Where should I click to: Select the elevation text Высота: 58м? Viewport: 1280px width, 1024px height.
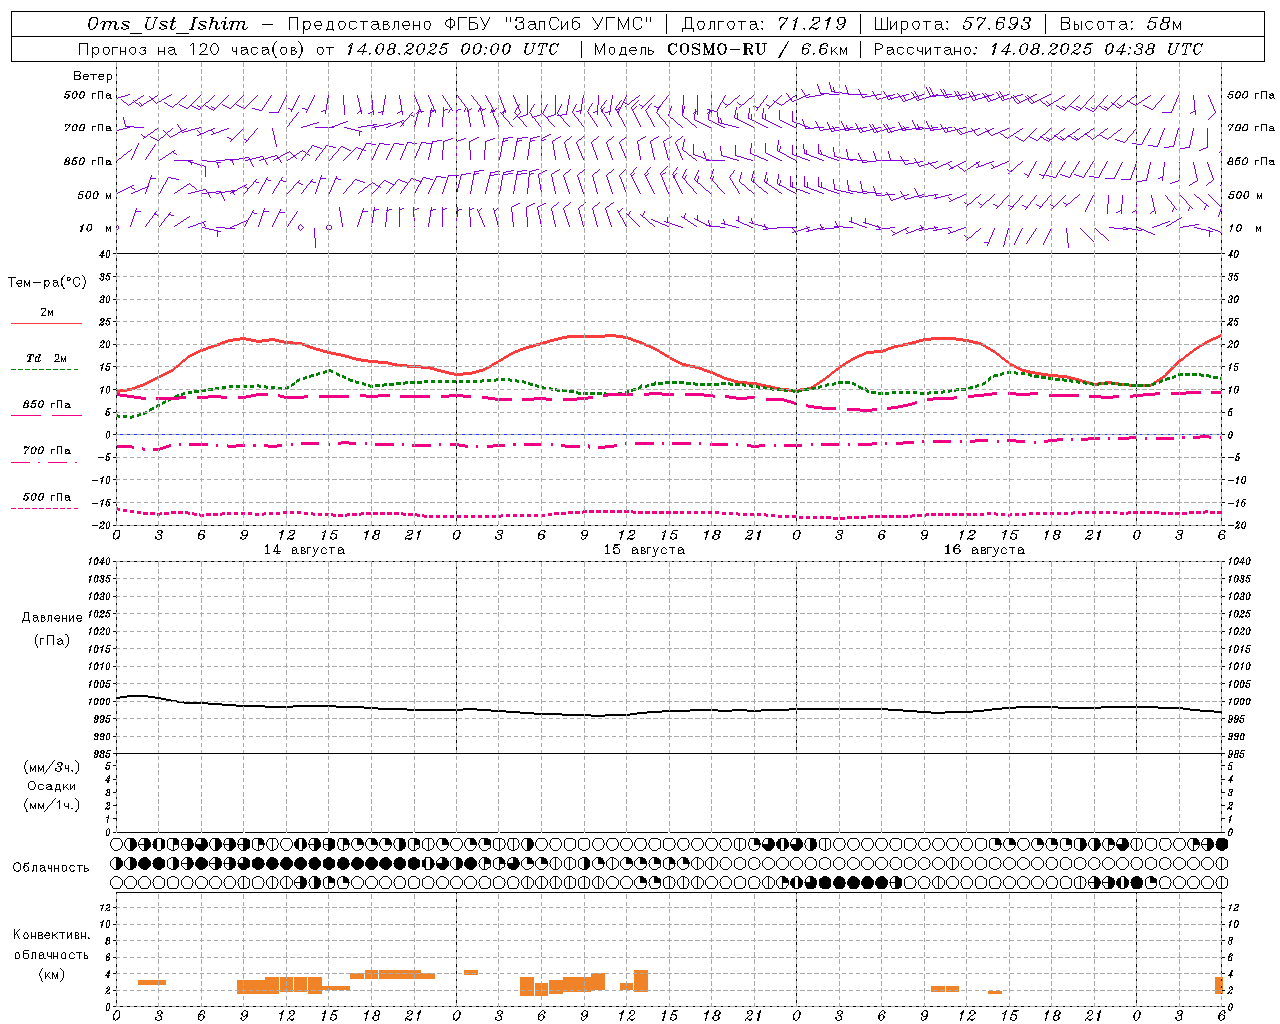1121,24
